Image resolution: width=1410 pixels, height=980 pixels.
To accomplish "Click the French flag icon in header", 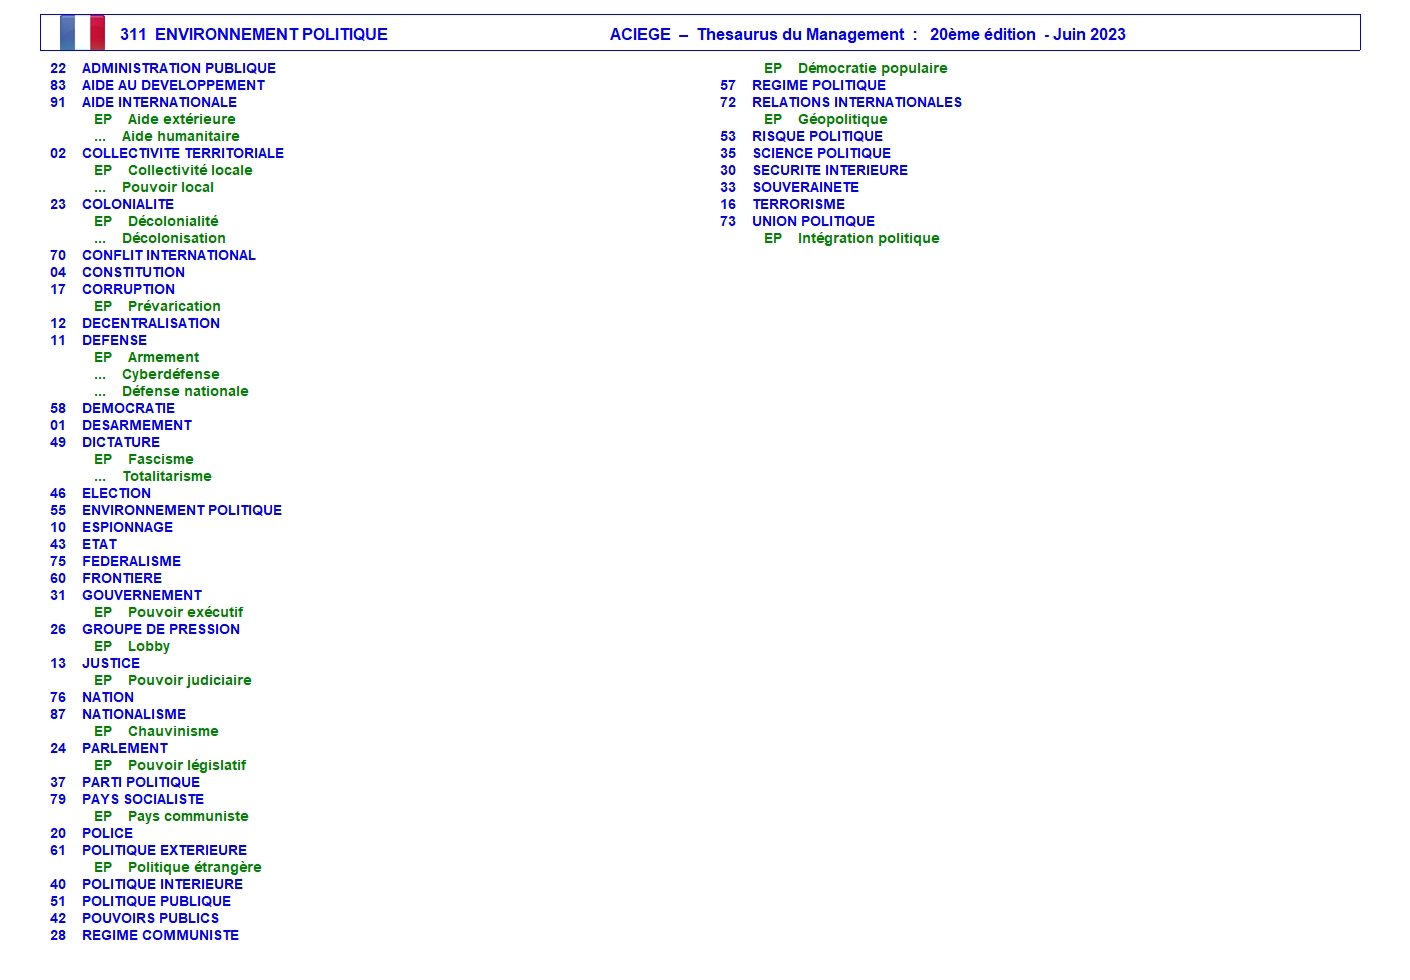I will pyautogui.click(x=82, y=33).
